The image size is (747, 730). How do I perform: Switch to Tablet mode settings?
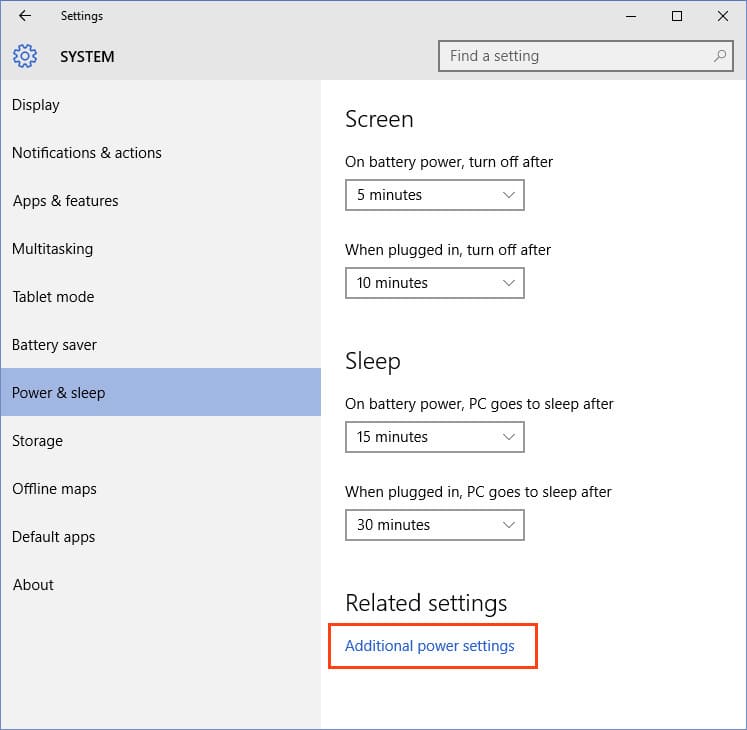point(53,297)
